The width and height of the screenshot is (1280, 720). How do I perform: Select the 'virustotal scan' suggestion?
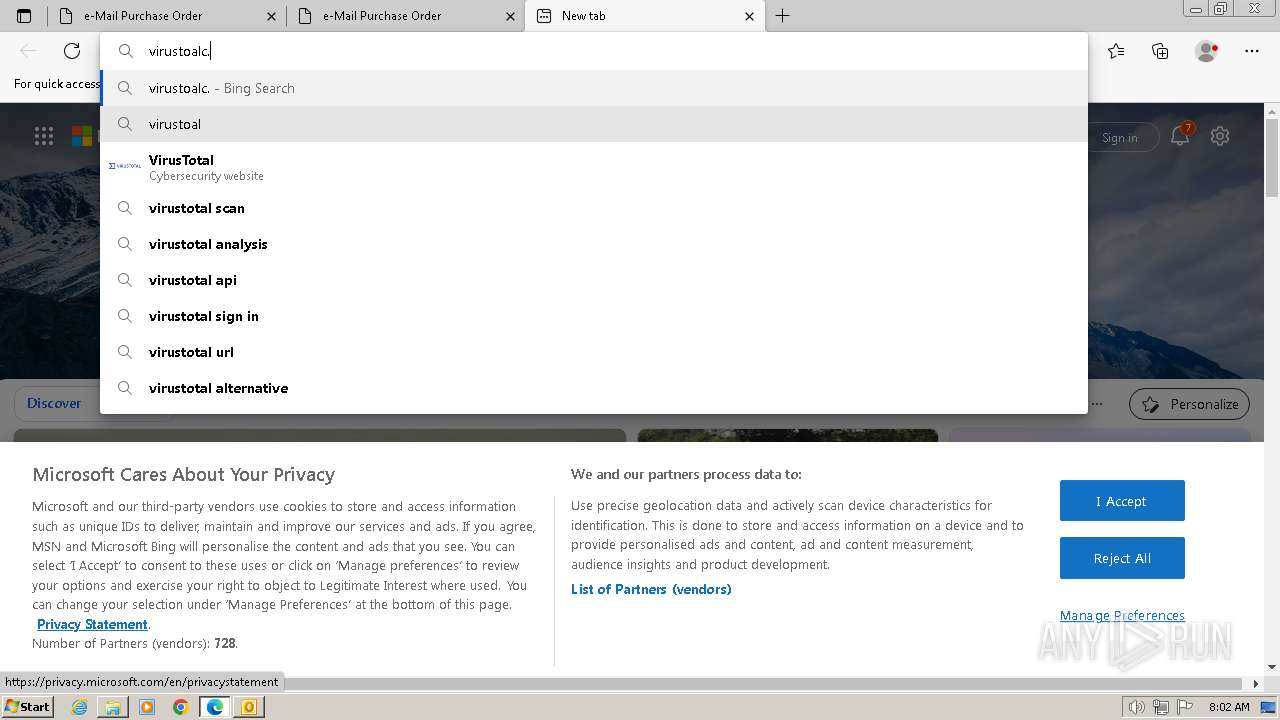tap(594, 208)
